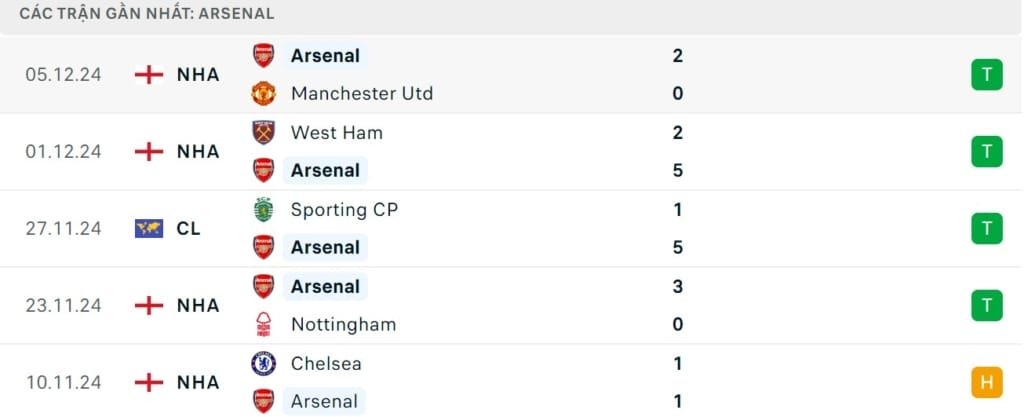Click the Chelsea club crest
Image resolution: width=1024 pixels, height=417 pixels.
coord(263,363)
